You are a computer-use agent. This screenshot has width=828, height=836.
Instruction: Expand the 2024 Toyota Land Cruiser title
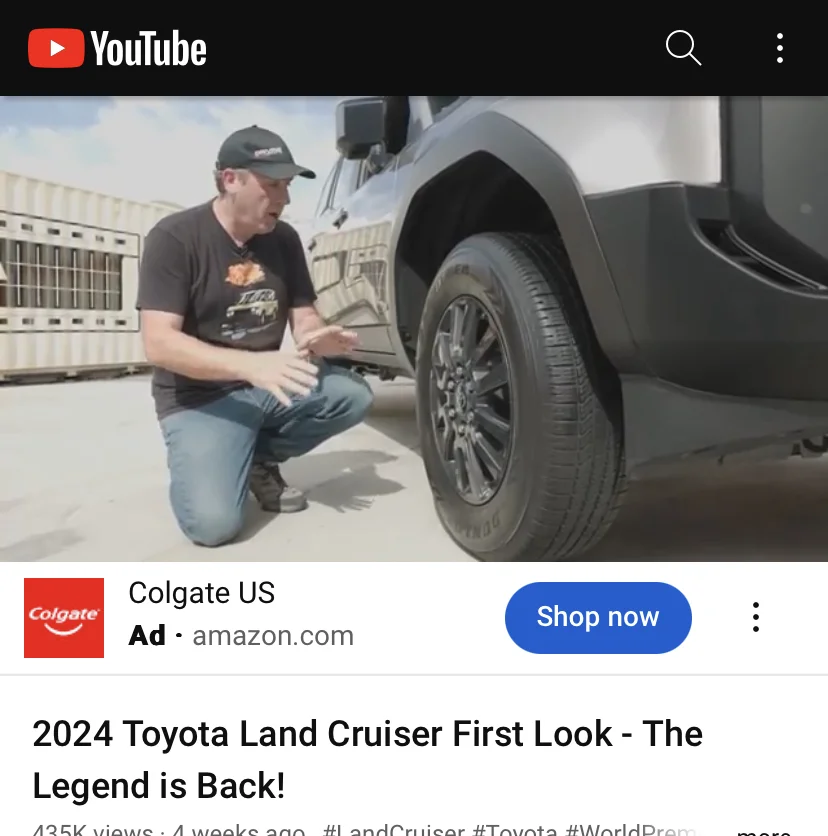point(367,759)
